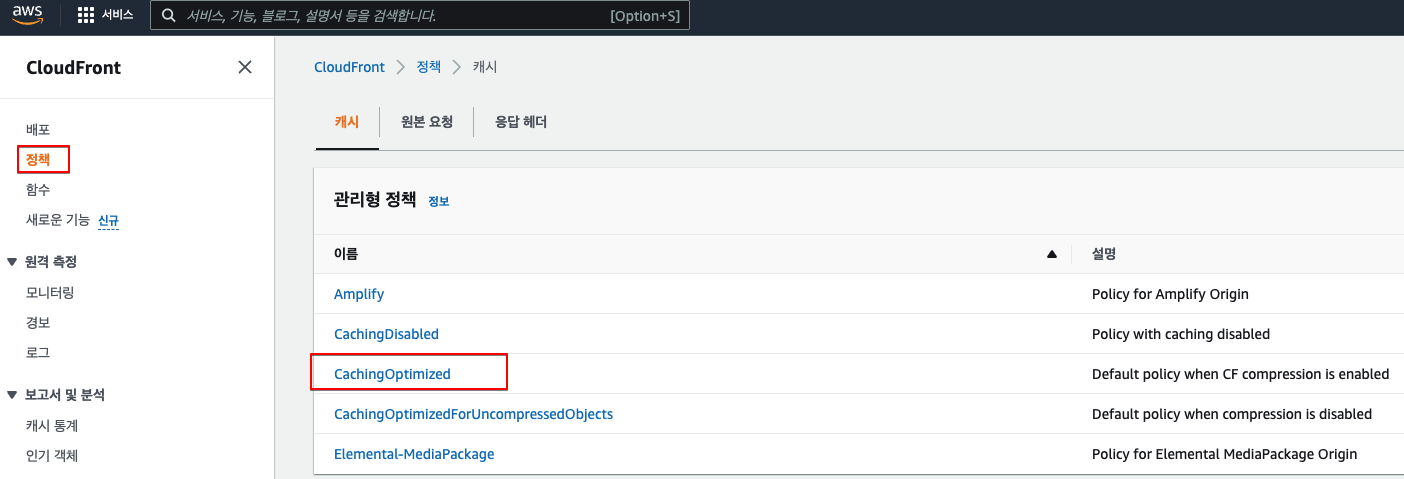Select the 'Policy for Amplify Origin' description
The image size is (1404, 479).
1170,294
